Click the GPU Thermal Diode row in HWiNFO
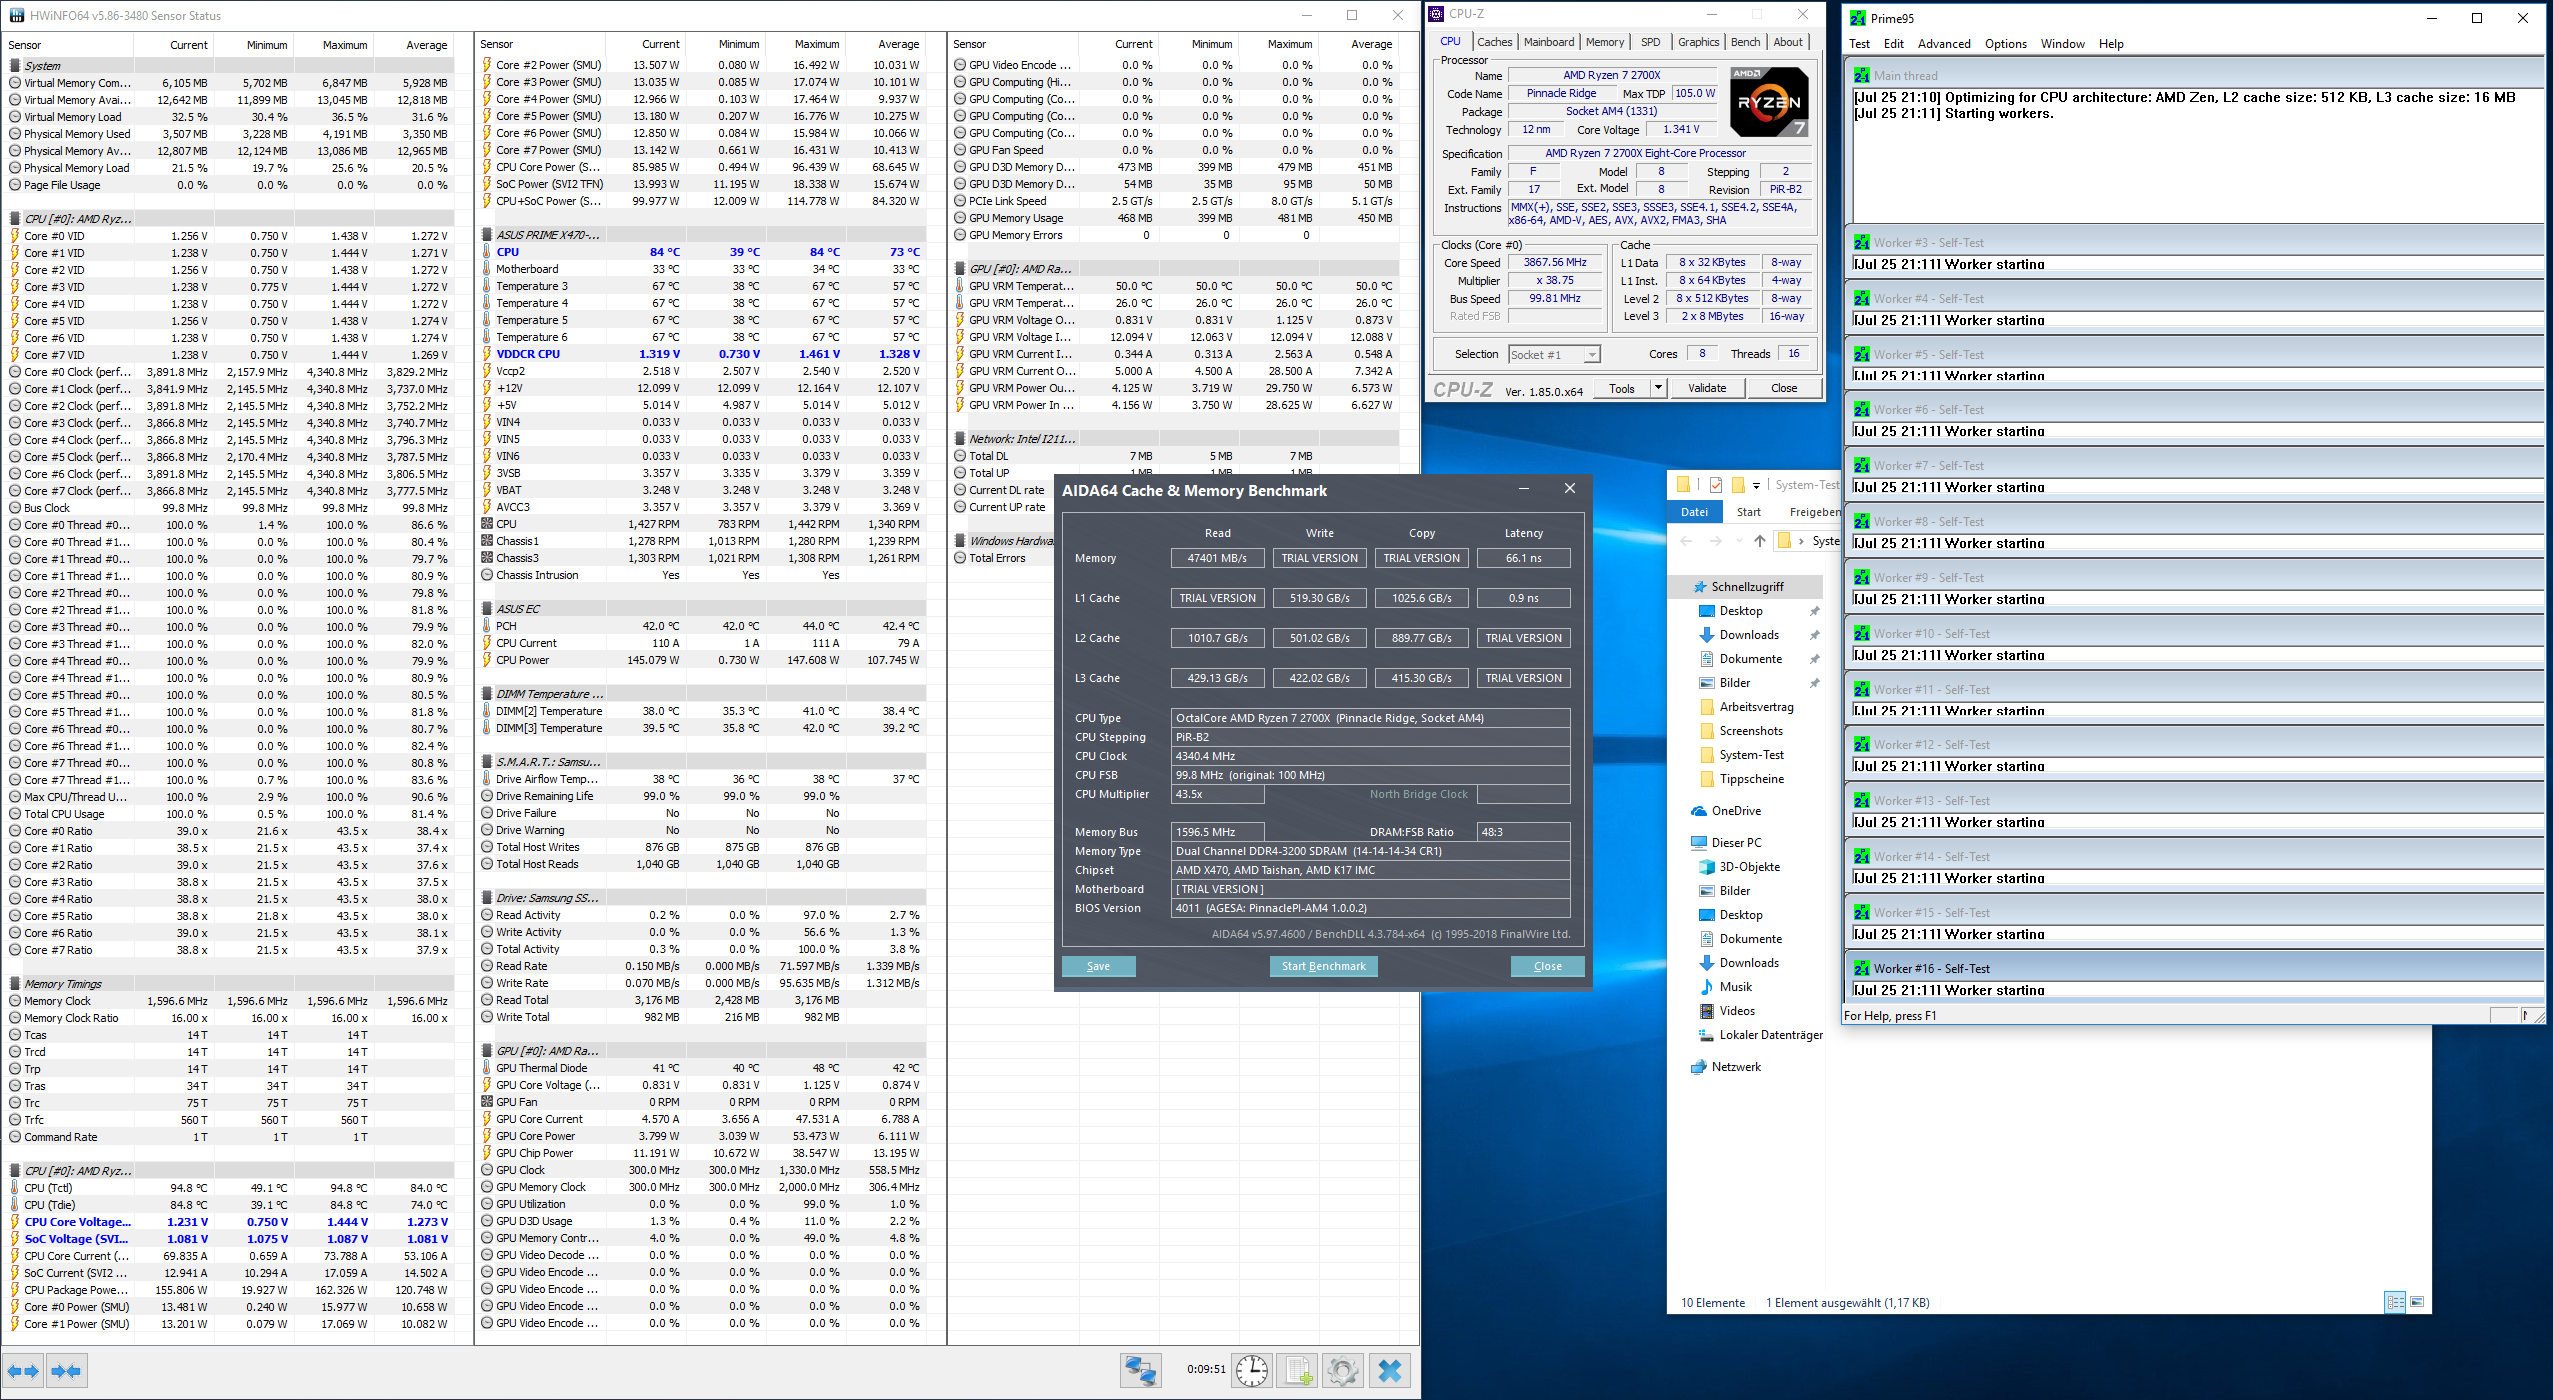This screenshot has width=2553, height=1400. [x=703, y=1068]
